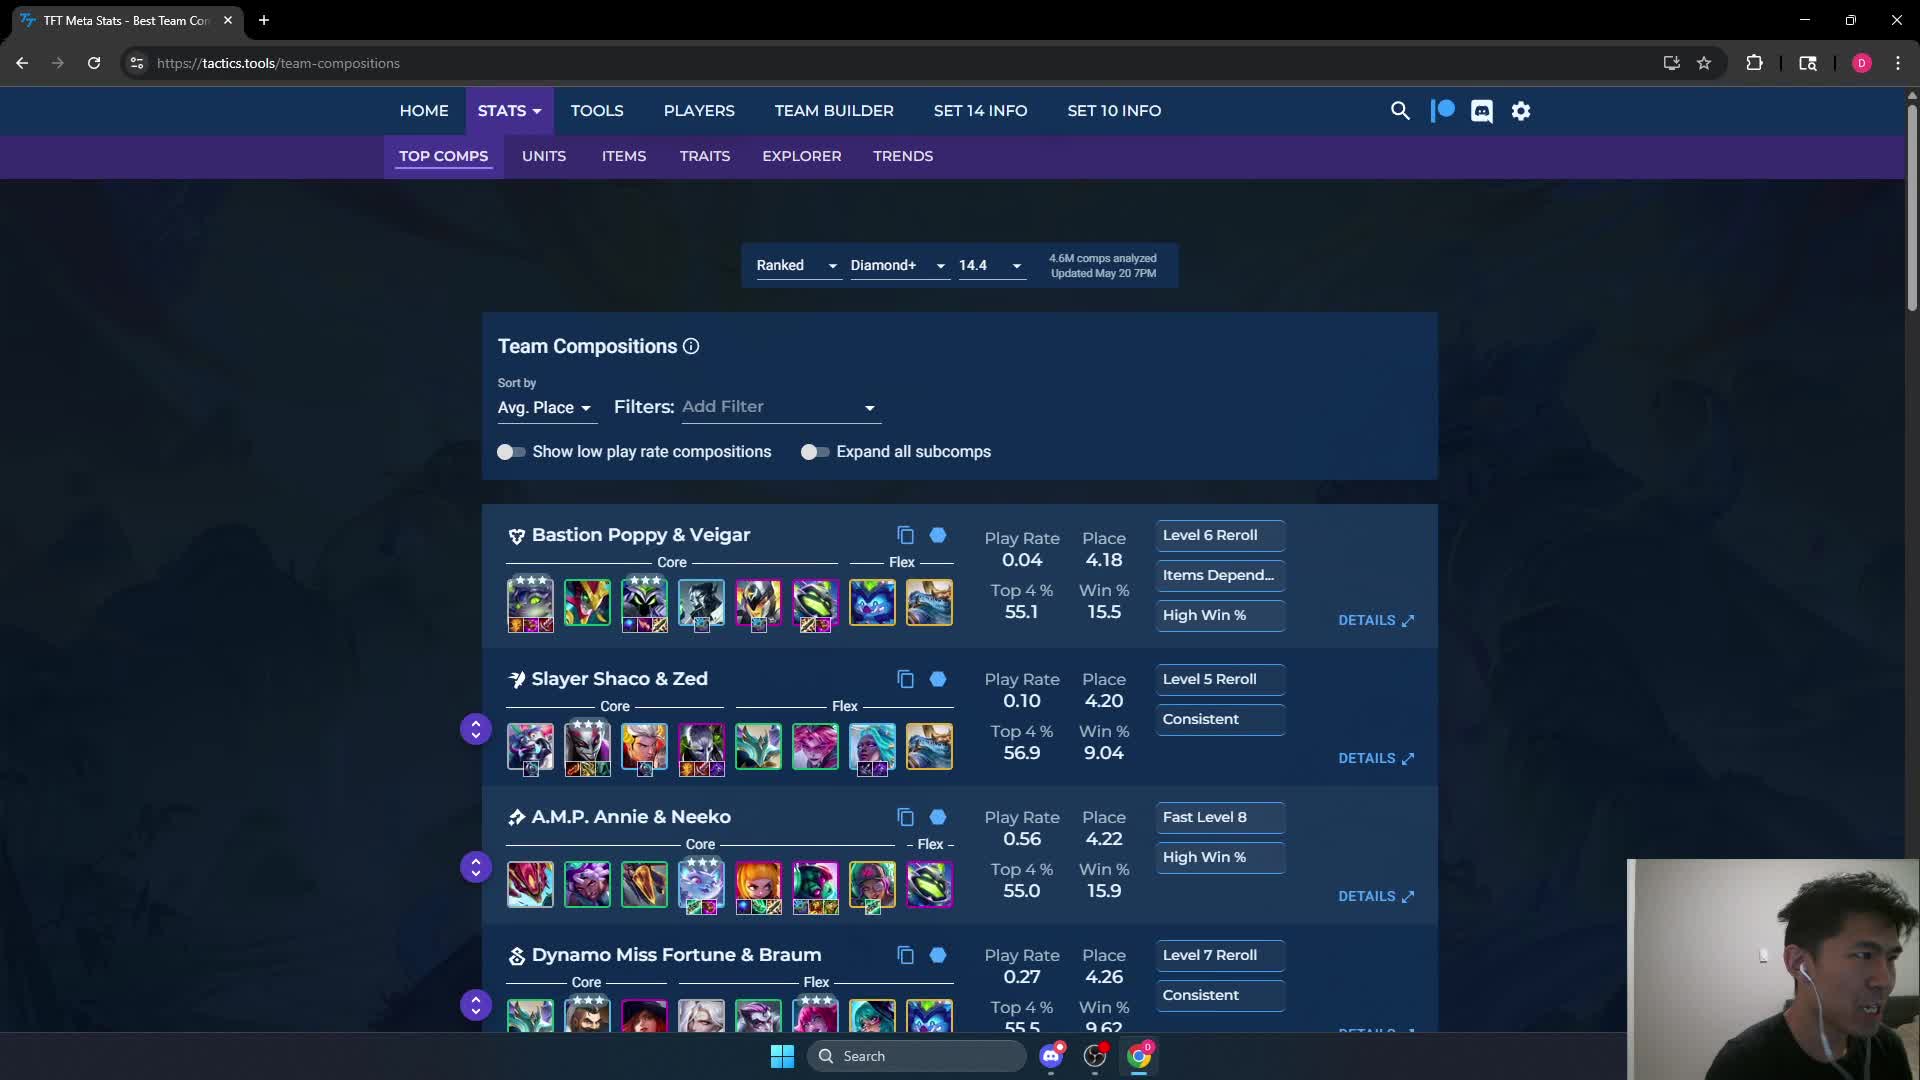The image size is (1920, 1080).
Task: Switch to ITEMS stats tab
Action: click(624, 156)
